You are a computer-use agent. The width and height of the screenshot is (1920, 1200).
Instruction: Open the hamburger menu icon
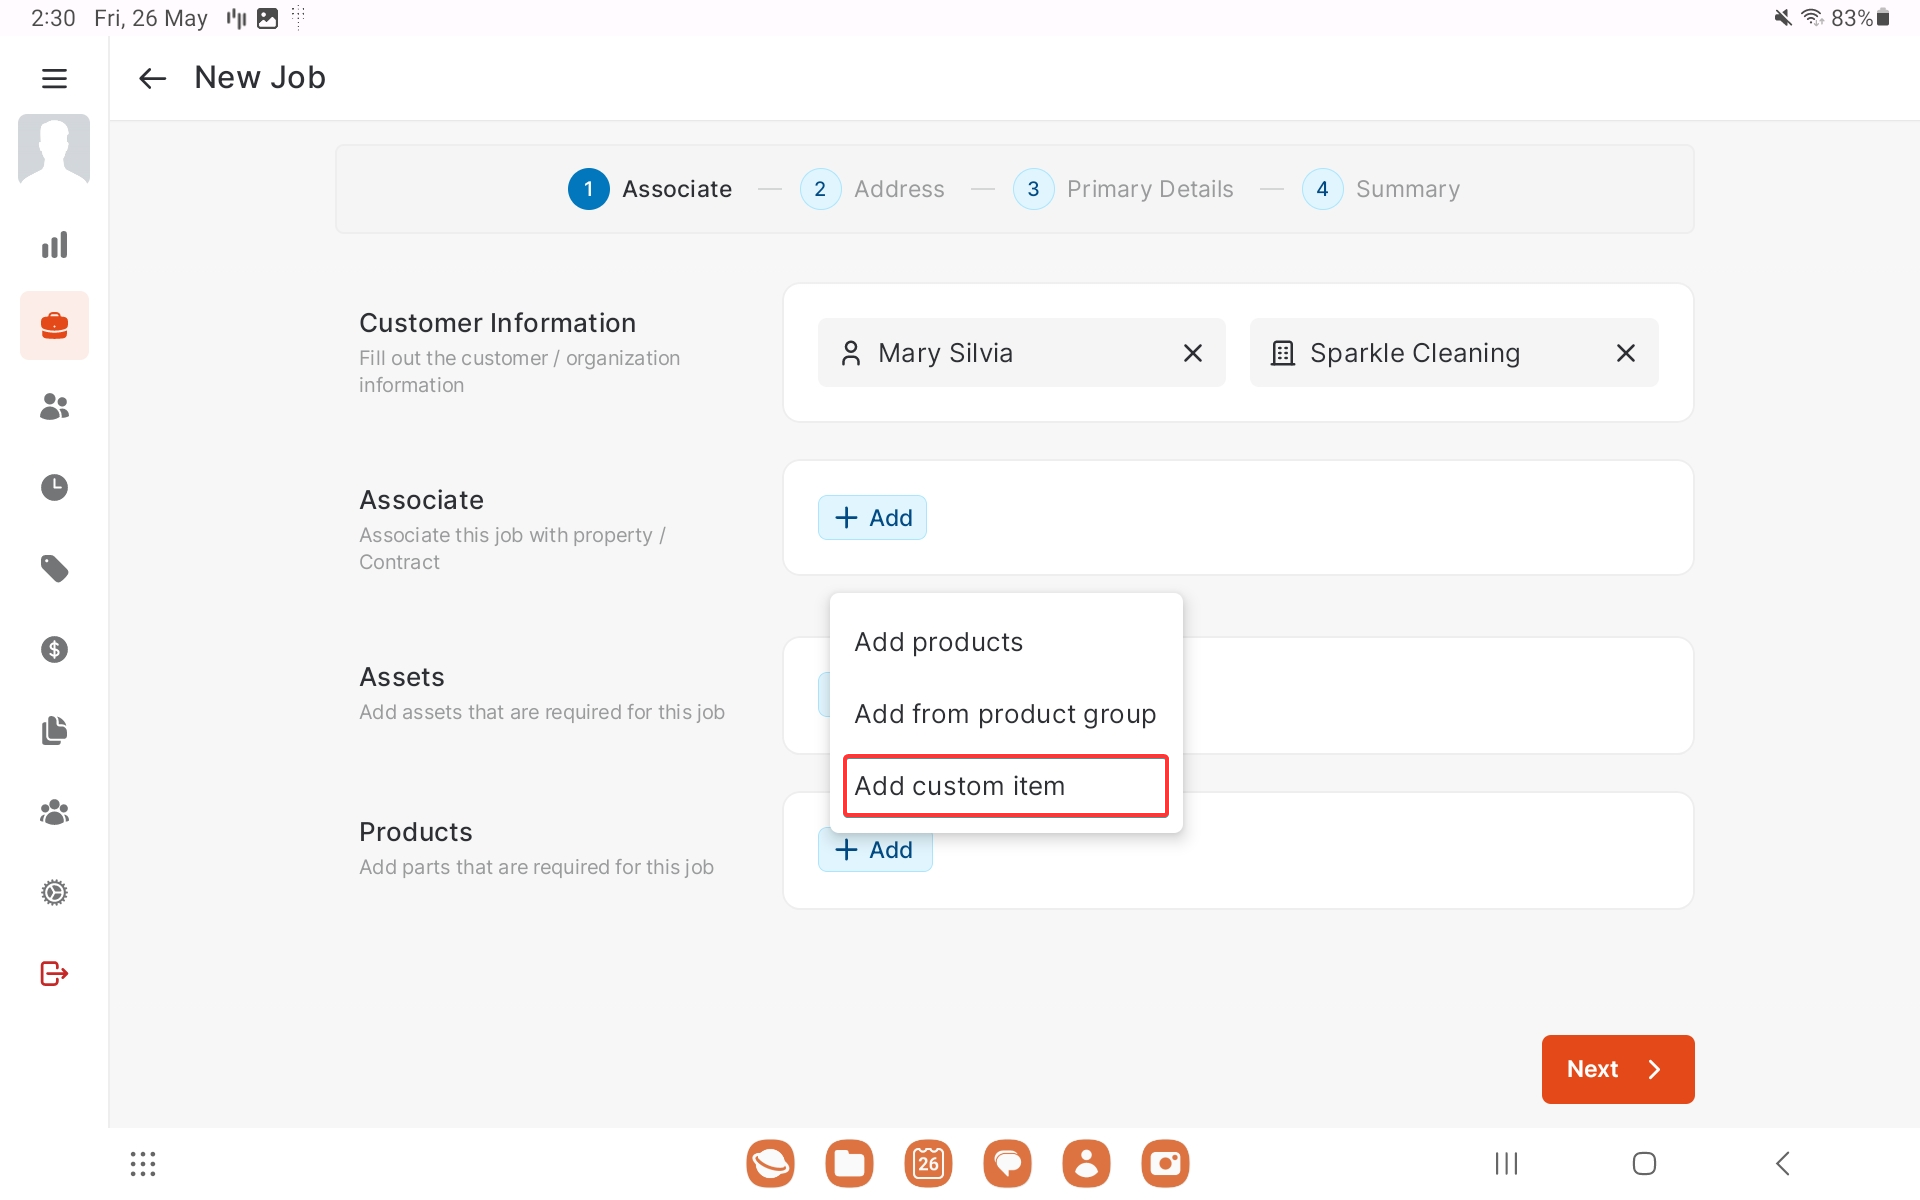tap(54, 78)
